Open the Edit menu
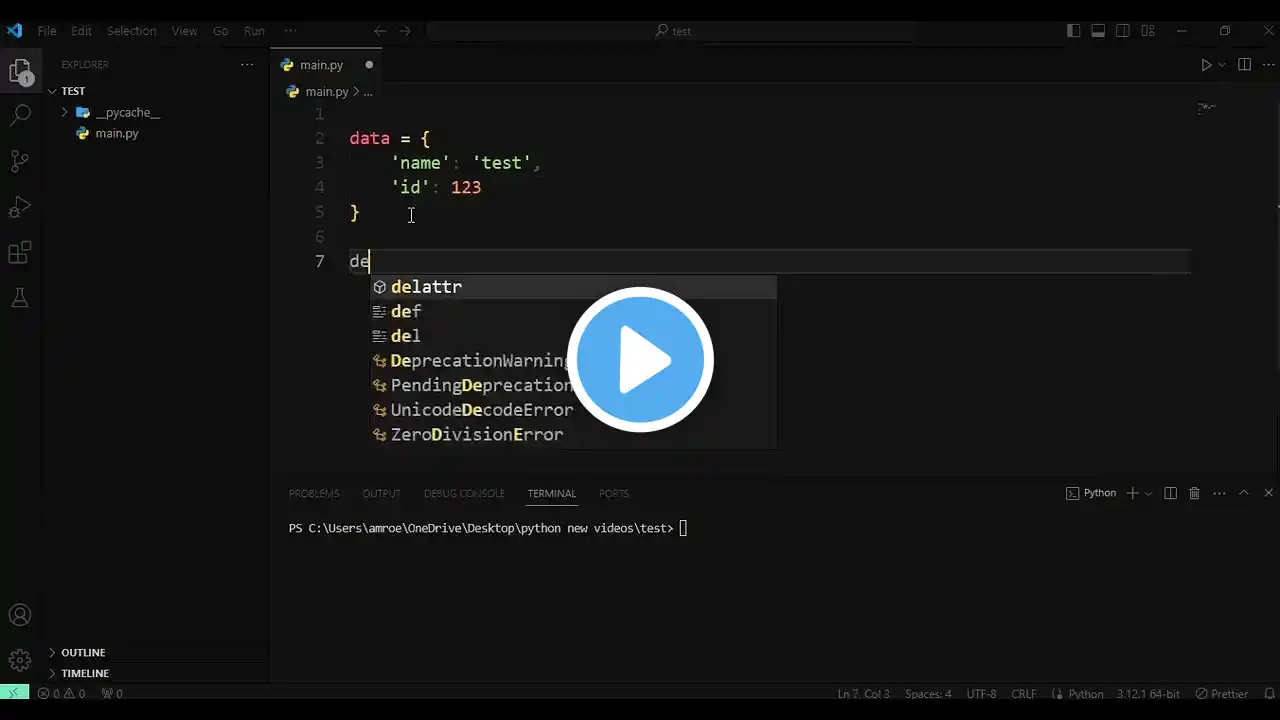This screenshot has width=1280, height=720. [x=81, y=31]
